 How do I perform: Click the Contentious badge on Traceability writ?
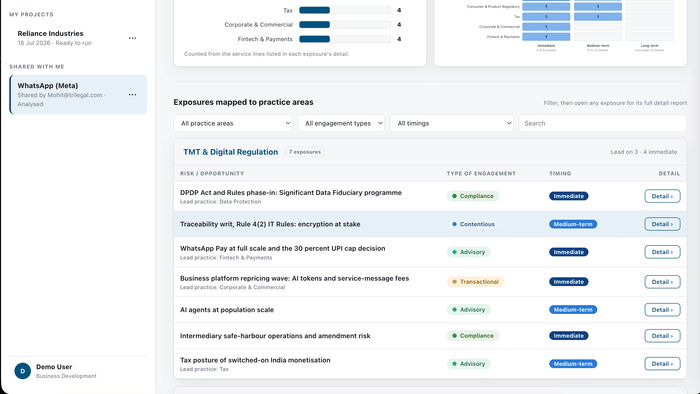coord(473,224)
